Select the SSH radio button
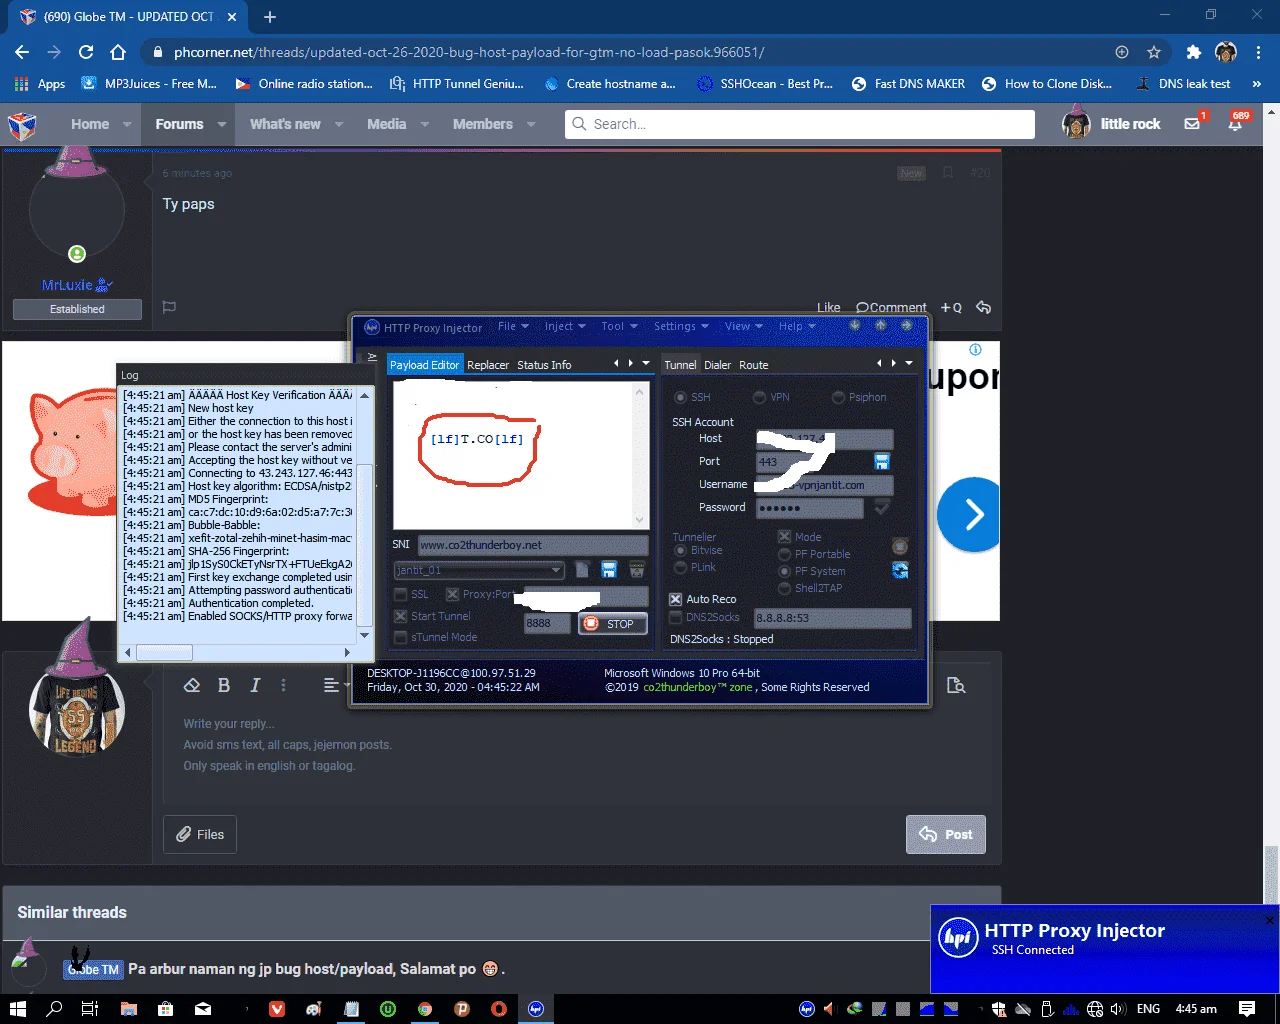The height and width of the screenshot is (1024, 1280). pos(680,397)
